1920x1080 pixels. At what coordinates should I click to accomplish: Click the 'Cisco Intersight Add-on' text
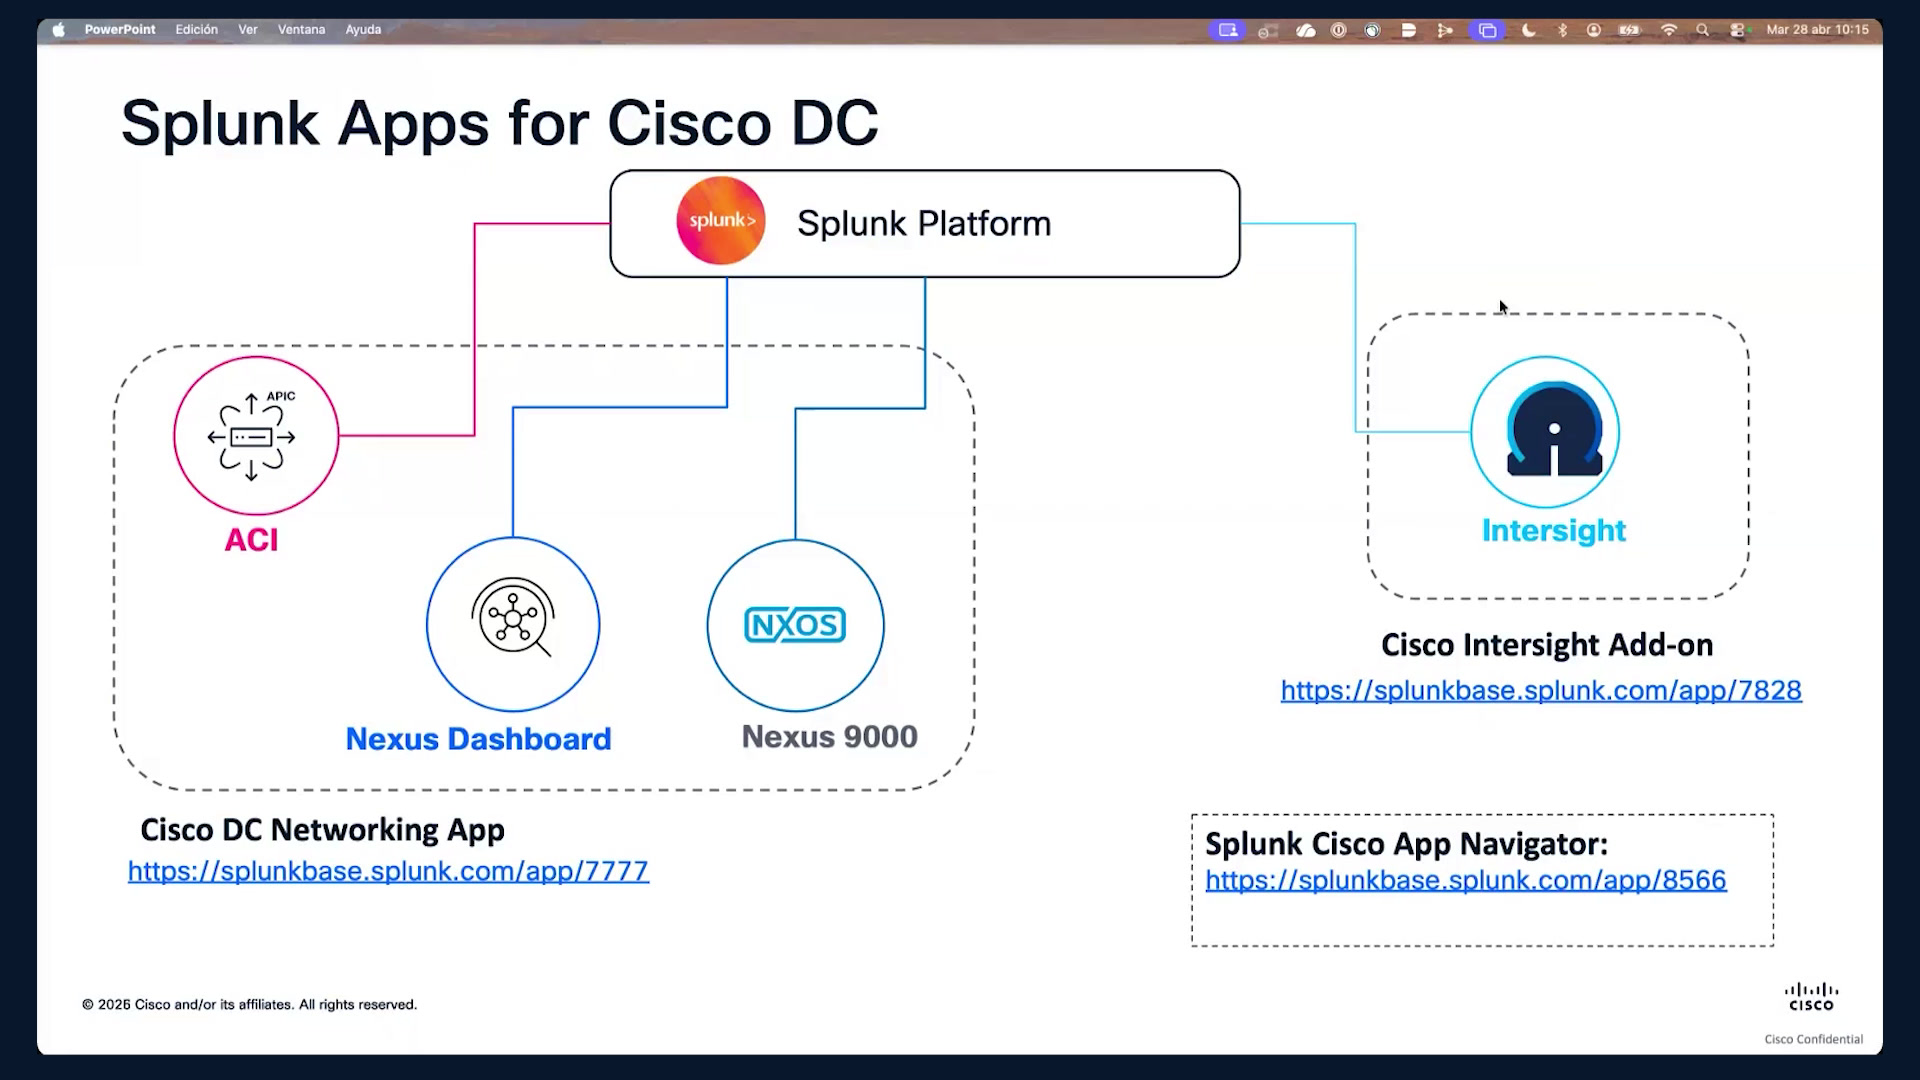tap(1547, 645)
